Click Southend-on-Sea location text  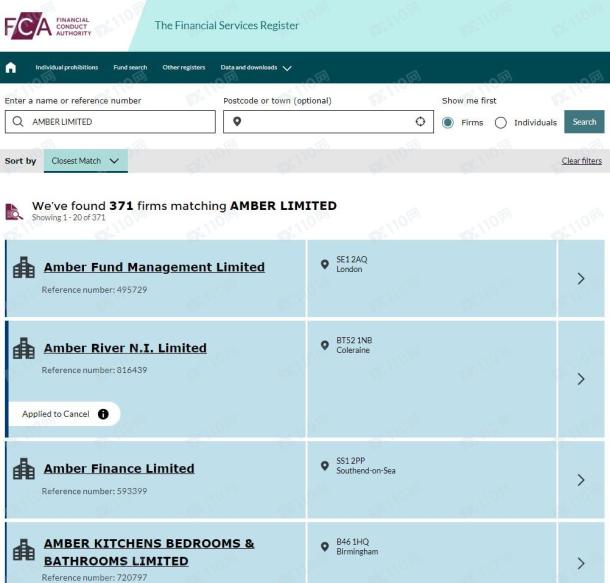coord(366,471)
